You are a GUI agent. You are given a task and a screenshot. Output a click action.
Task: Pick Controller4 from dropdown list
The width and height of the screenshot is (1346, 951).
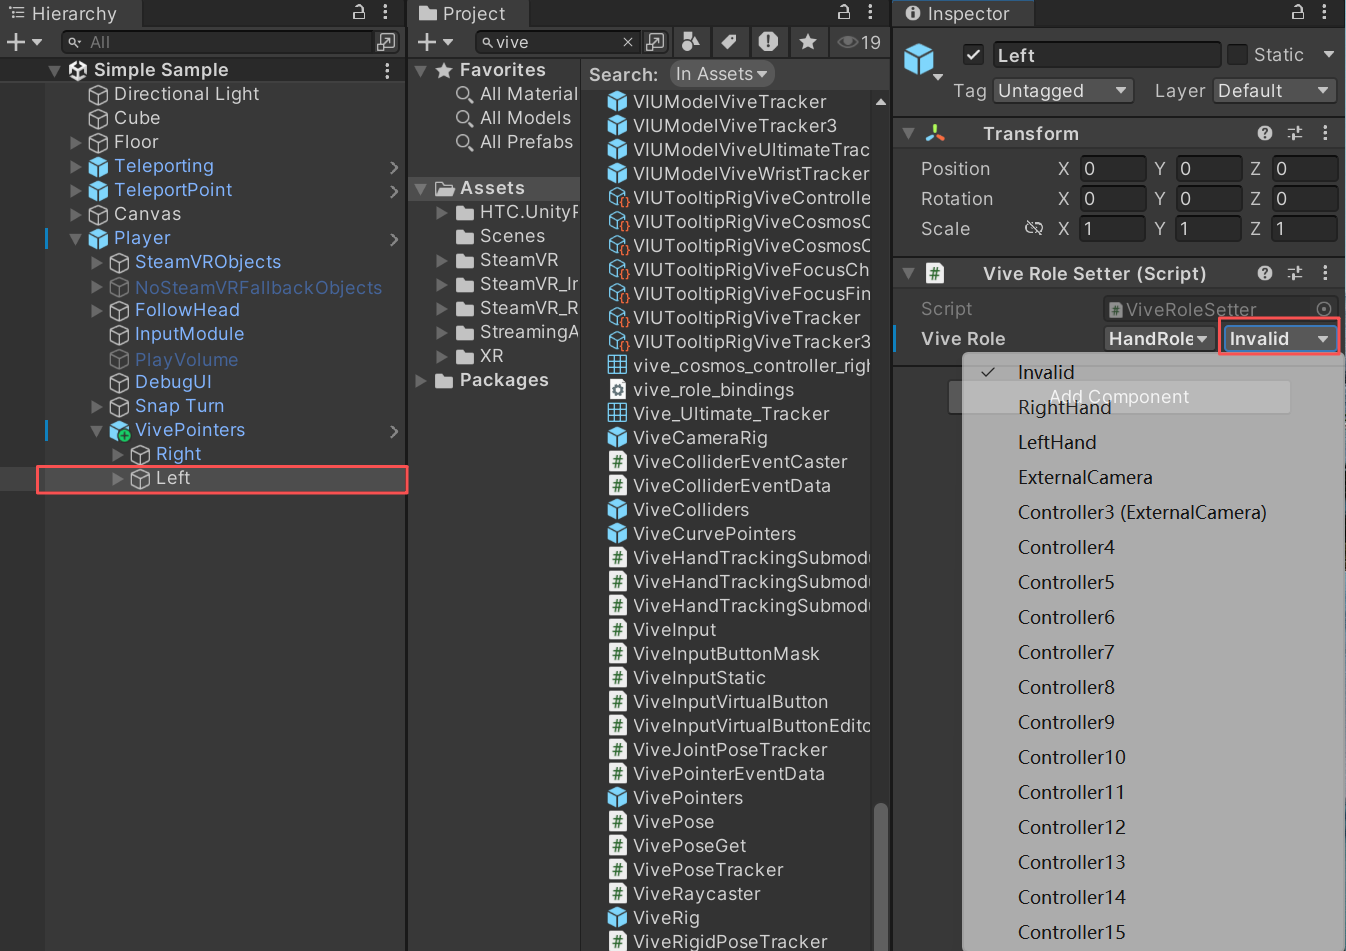click(1152, 547)
